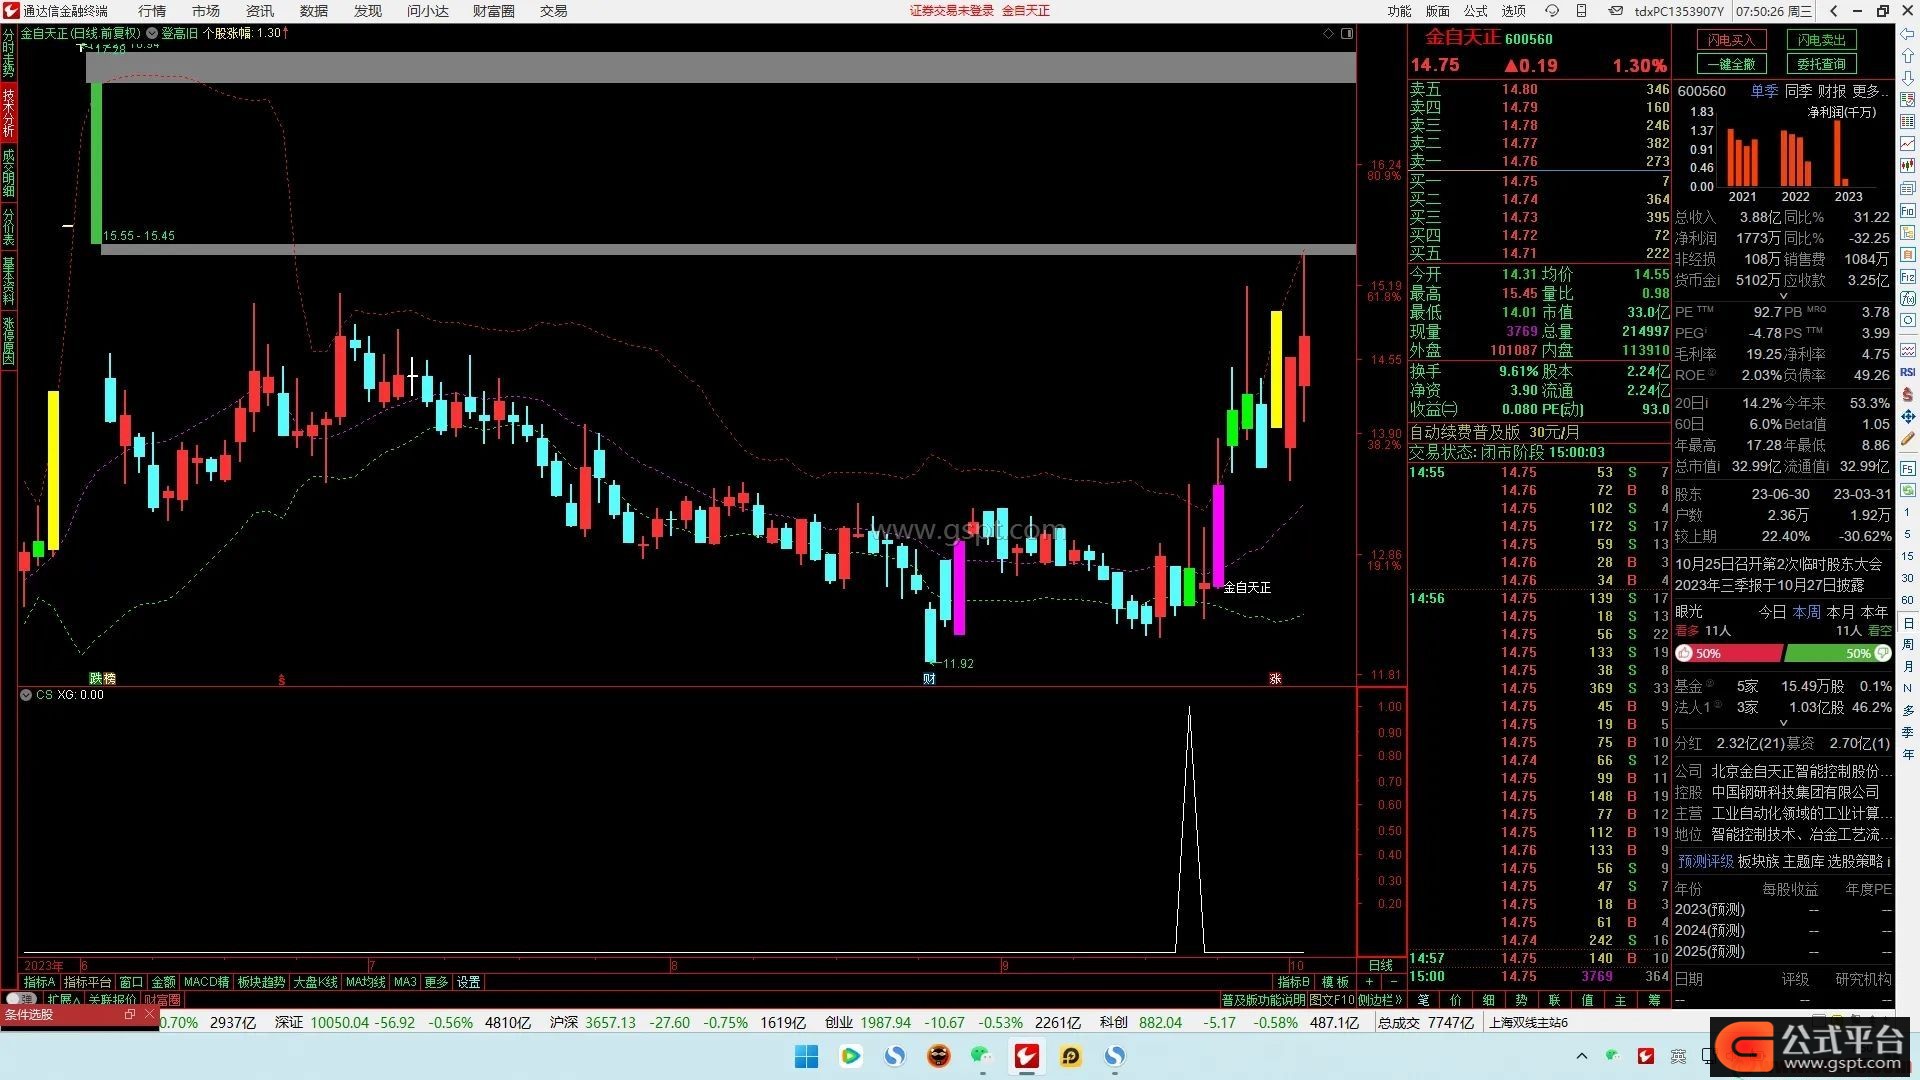Click the blue four-way move arrows icon
The image size is (1920, 1080).
click(x=1908, y=416)
